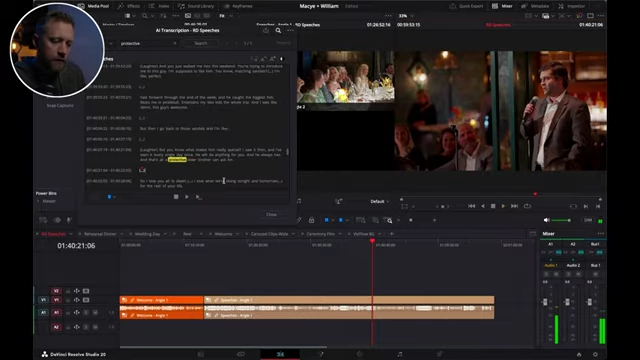
Task: Select the Rehearsal Dinner timeline tab
Action: click(x=100, y=234)
